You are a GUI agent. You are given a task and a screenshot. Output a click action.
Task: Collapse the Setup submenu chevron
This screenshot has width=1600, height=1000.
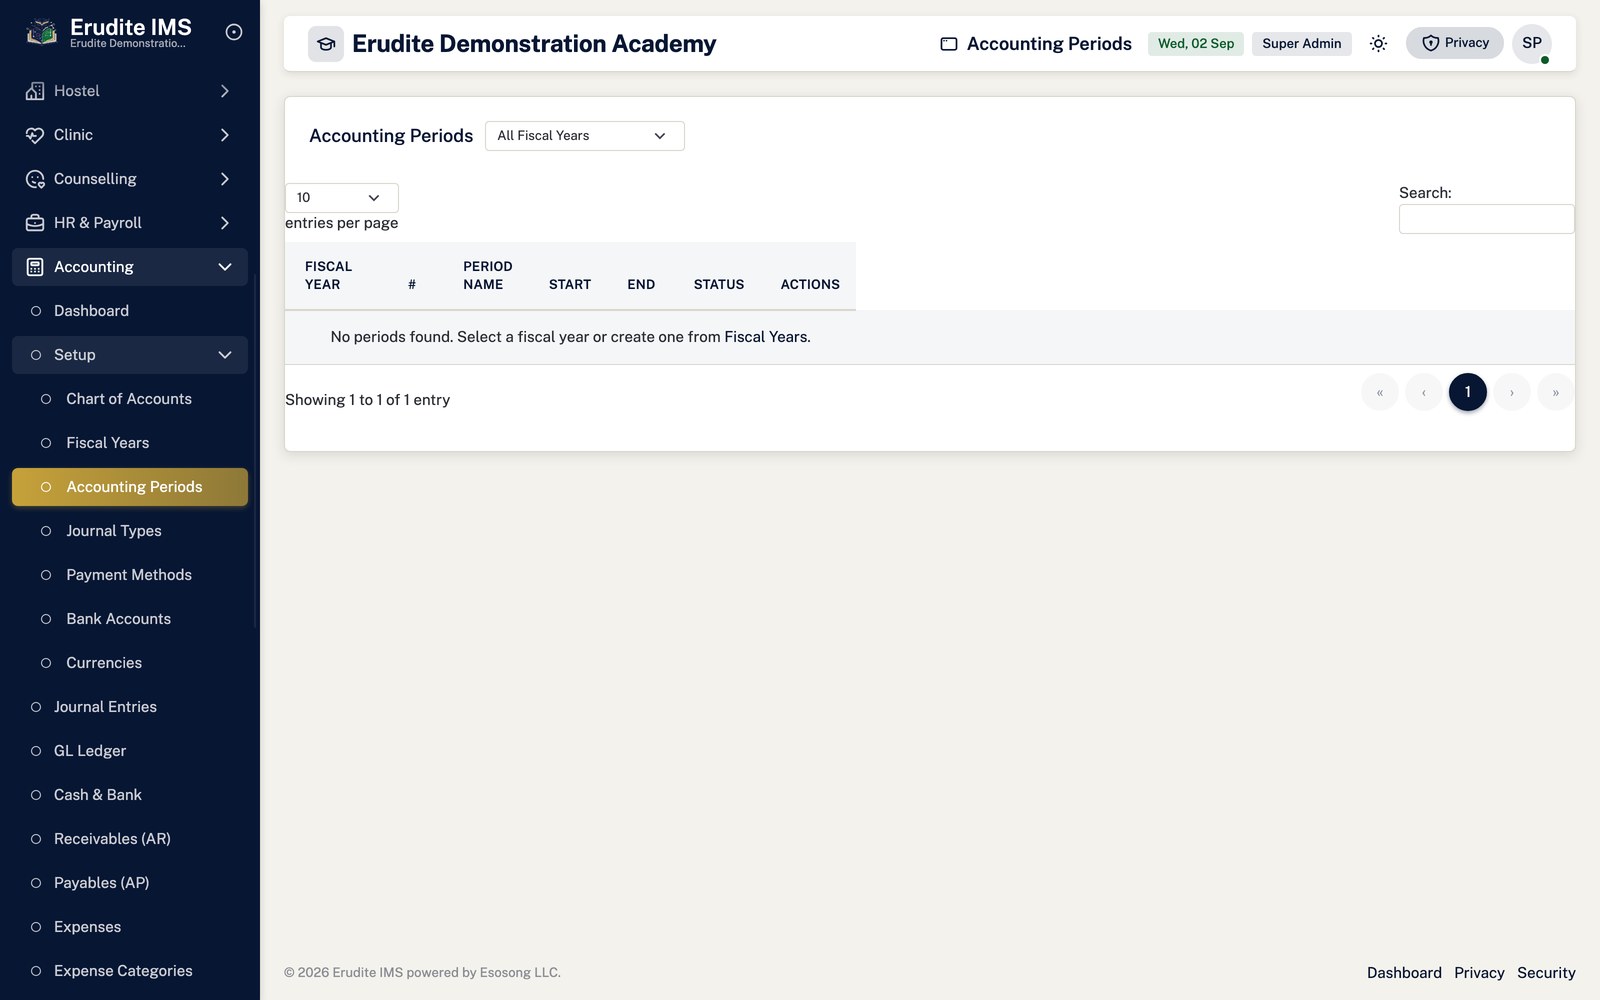point(225,355)
